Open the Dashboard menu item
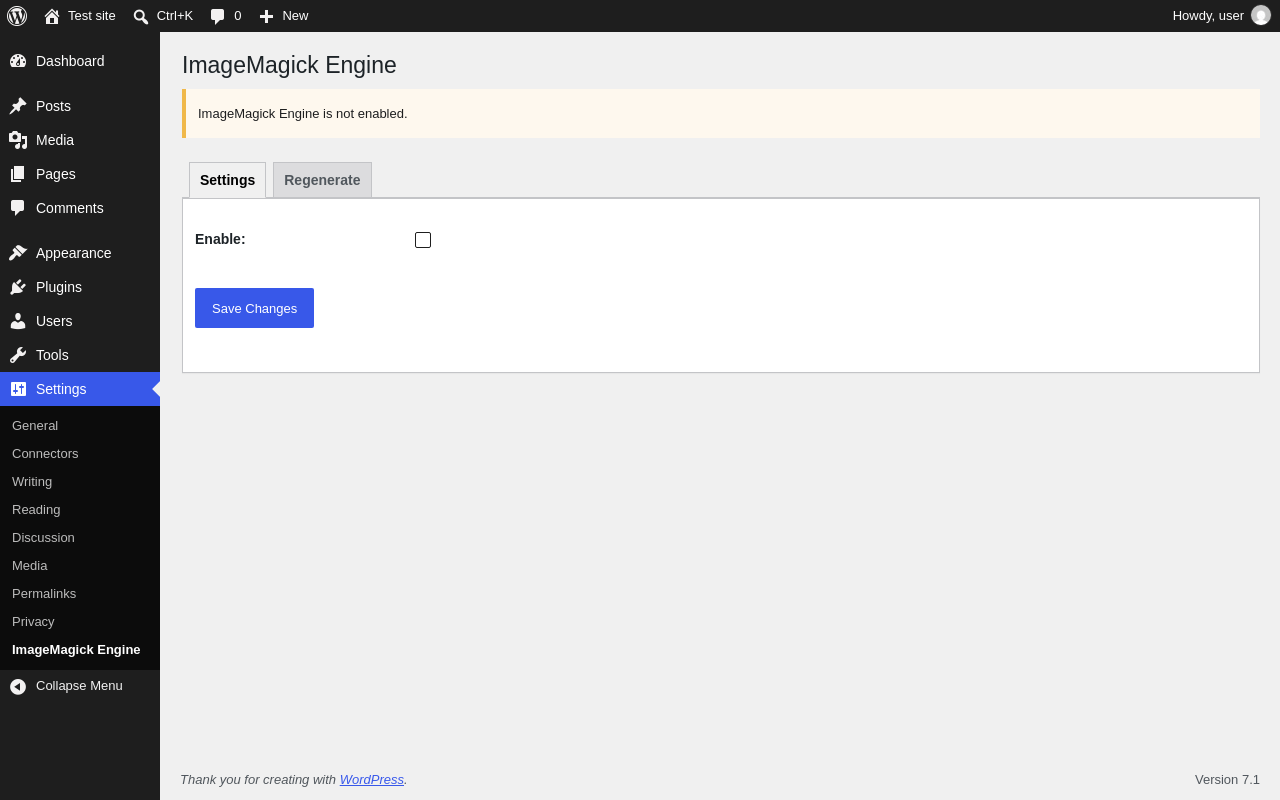1280x800 pixels. pyautogui.click(x=80, y=61)
